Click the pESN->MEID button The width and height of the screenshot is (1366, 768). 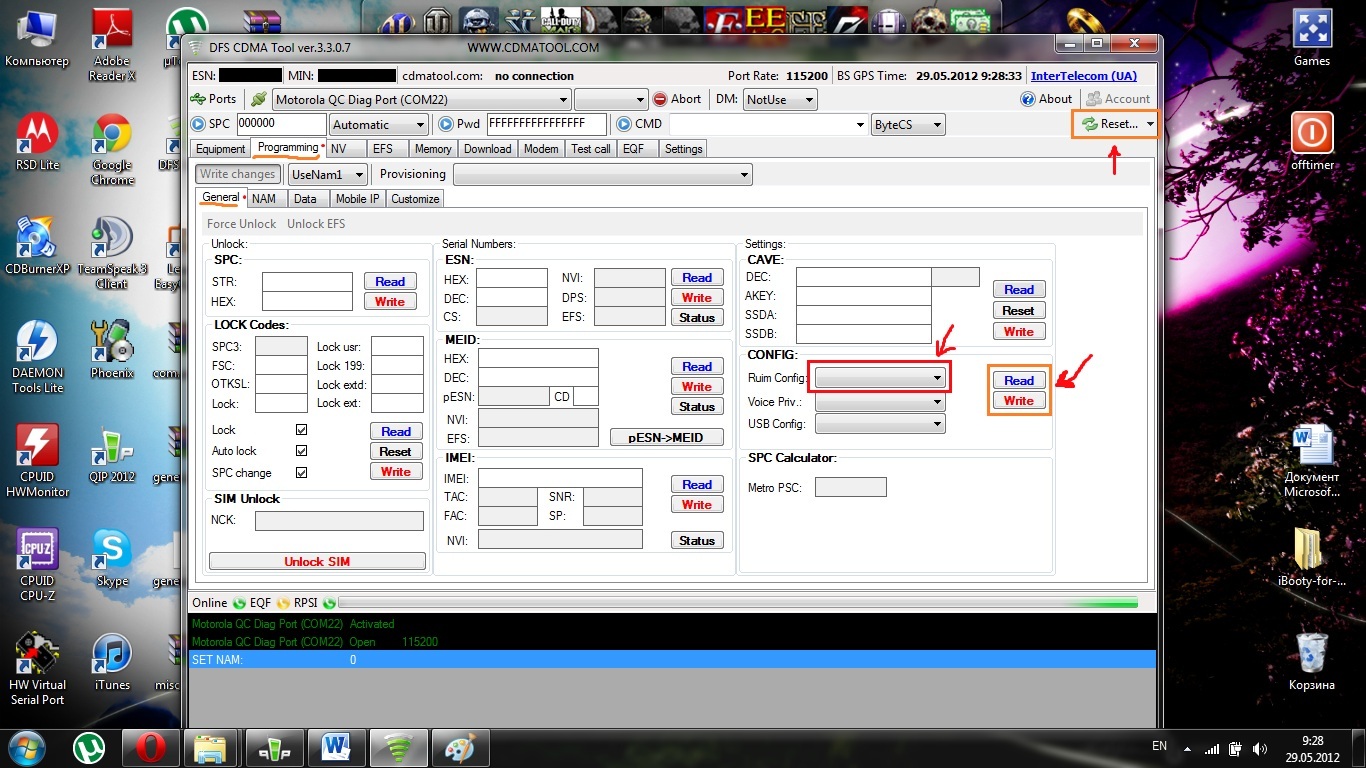coord(666,437)
